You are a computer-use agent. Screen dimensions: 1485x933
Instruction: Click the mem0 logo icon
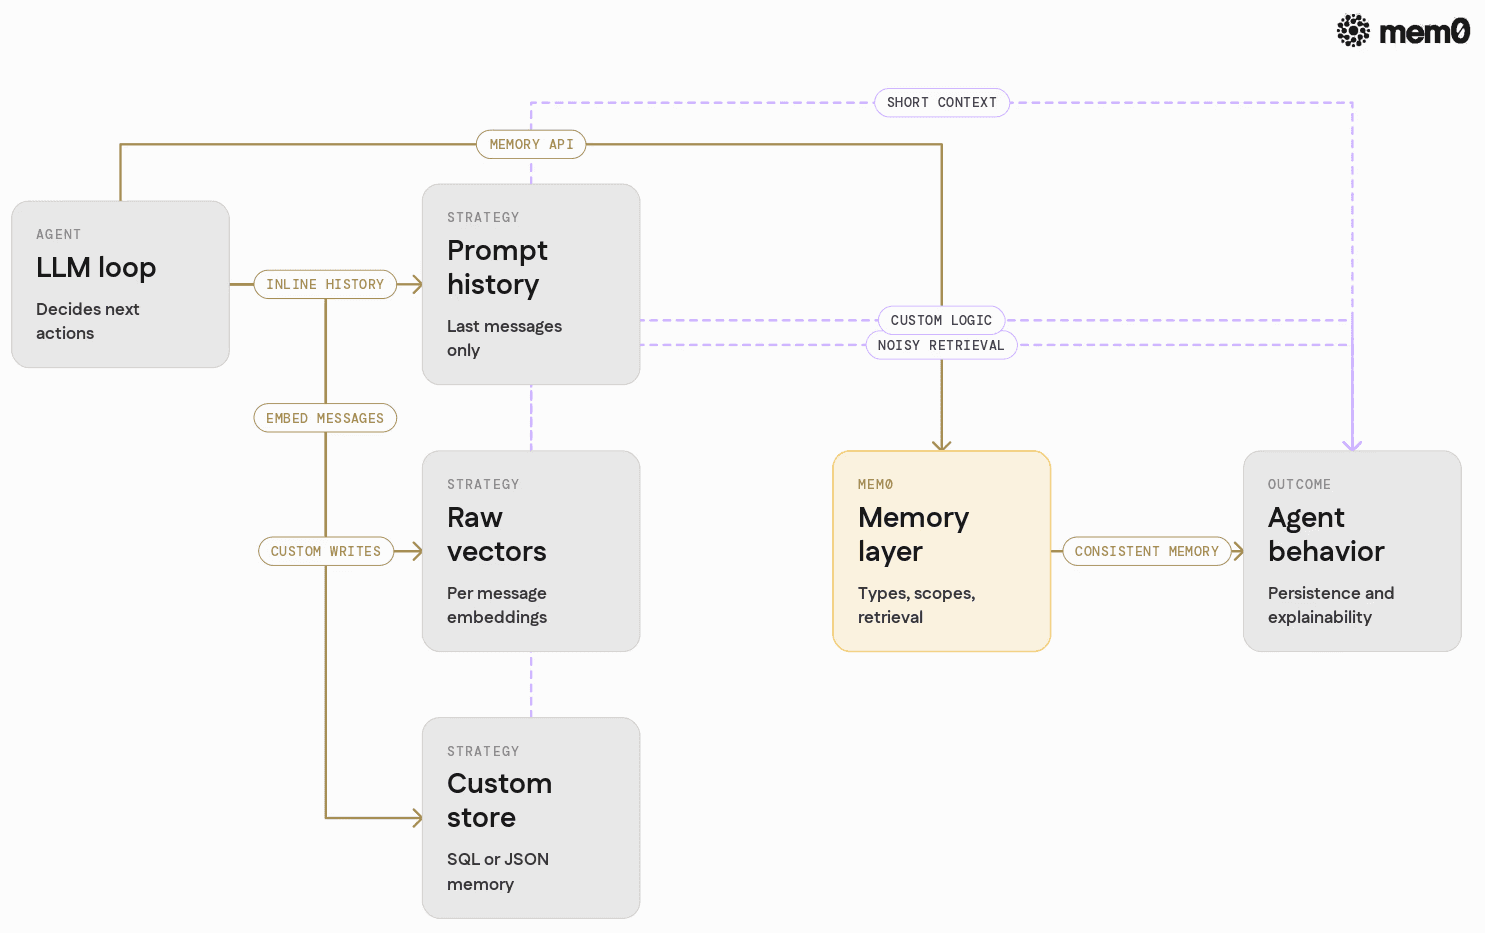tap(1353, 31)
